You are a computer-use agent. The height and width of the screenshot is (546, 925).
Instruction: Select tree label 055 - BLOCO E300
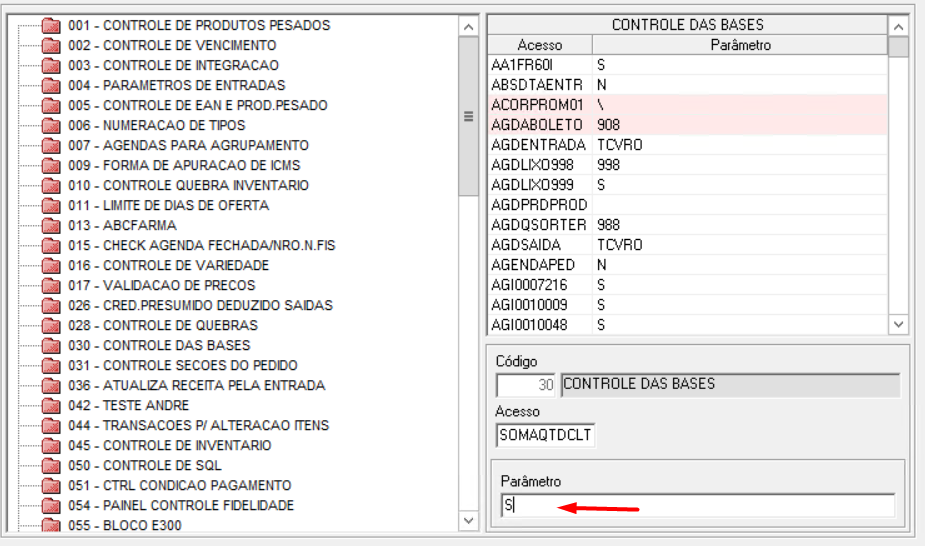(124, 525)
